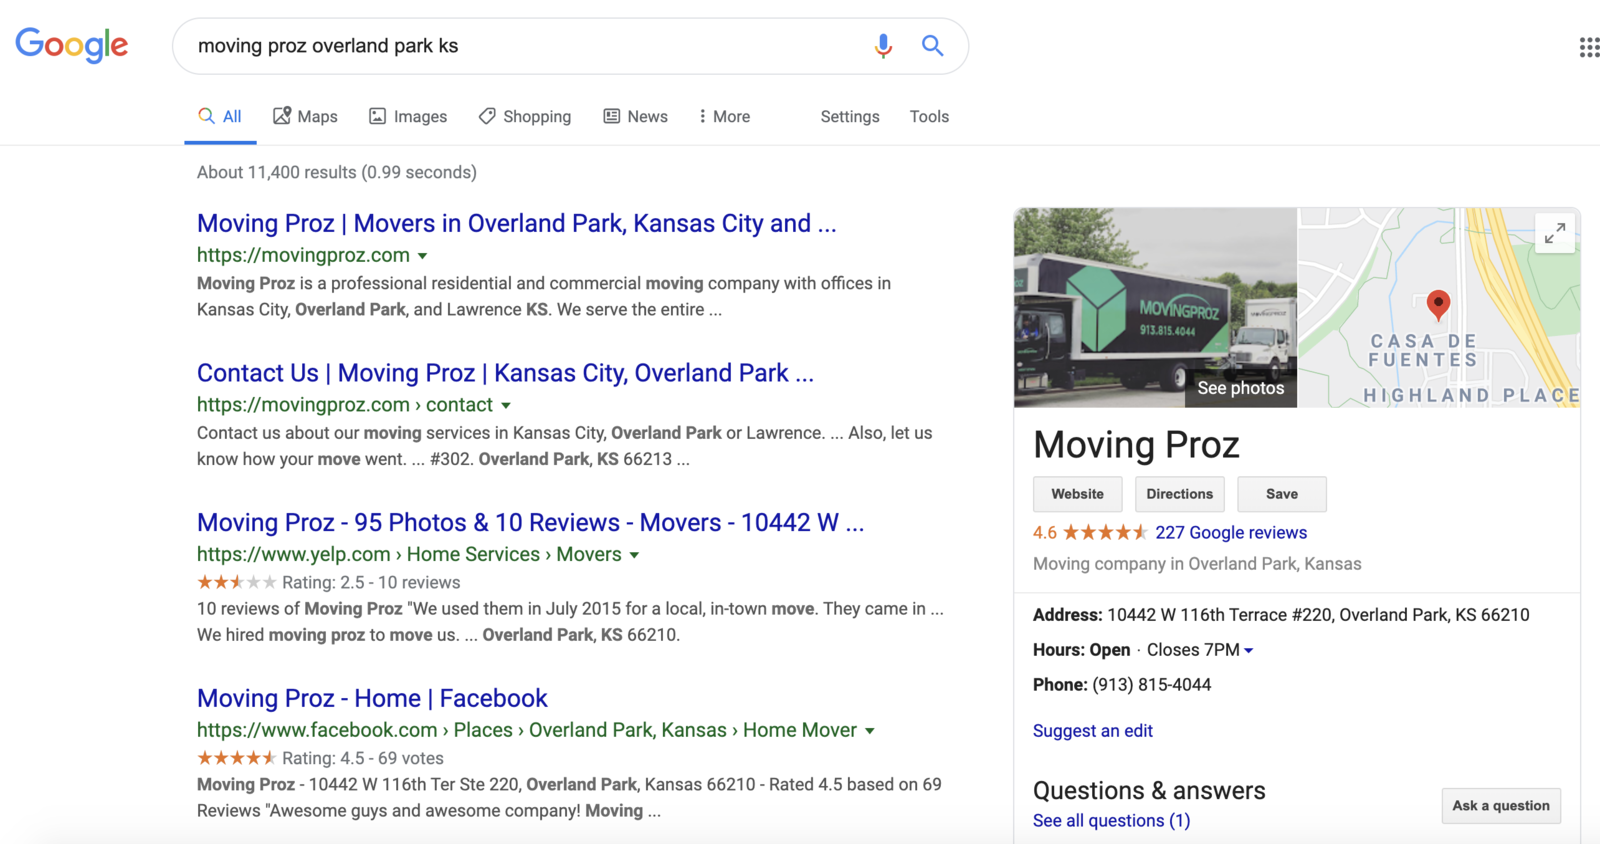This screenshot has width=1600, height=844.
Task: Start voice search with microphone icon
Action: pyautogui.click(x=883, y=46)
